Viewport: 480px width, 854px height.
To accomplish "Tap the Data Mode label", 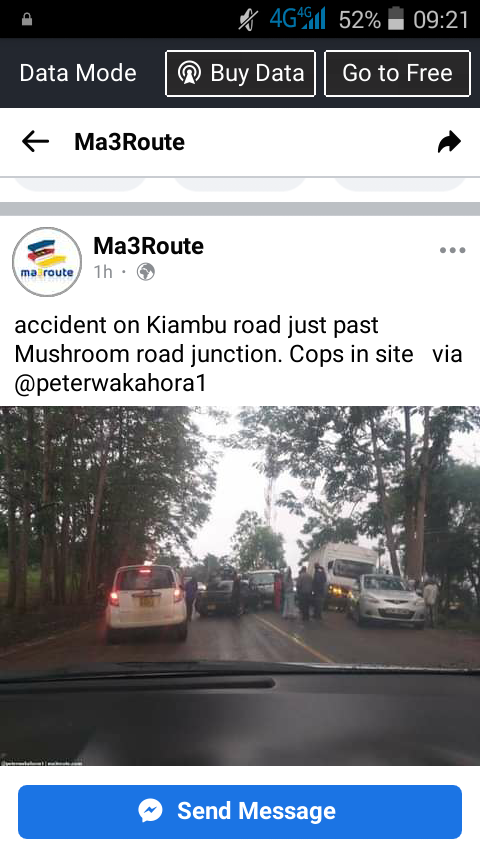I will coord(78,73).
